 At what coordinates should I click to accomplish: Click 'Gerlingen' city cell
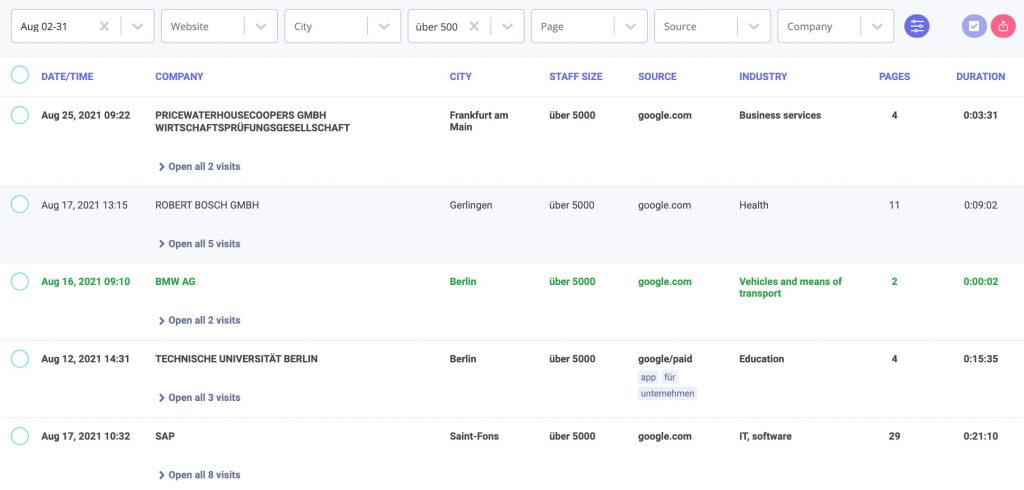(x=471, y=205)
